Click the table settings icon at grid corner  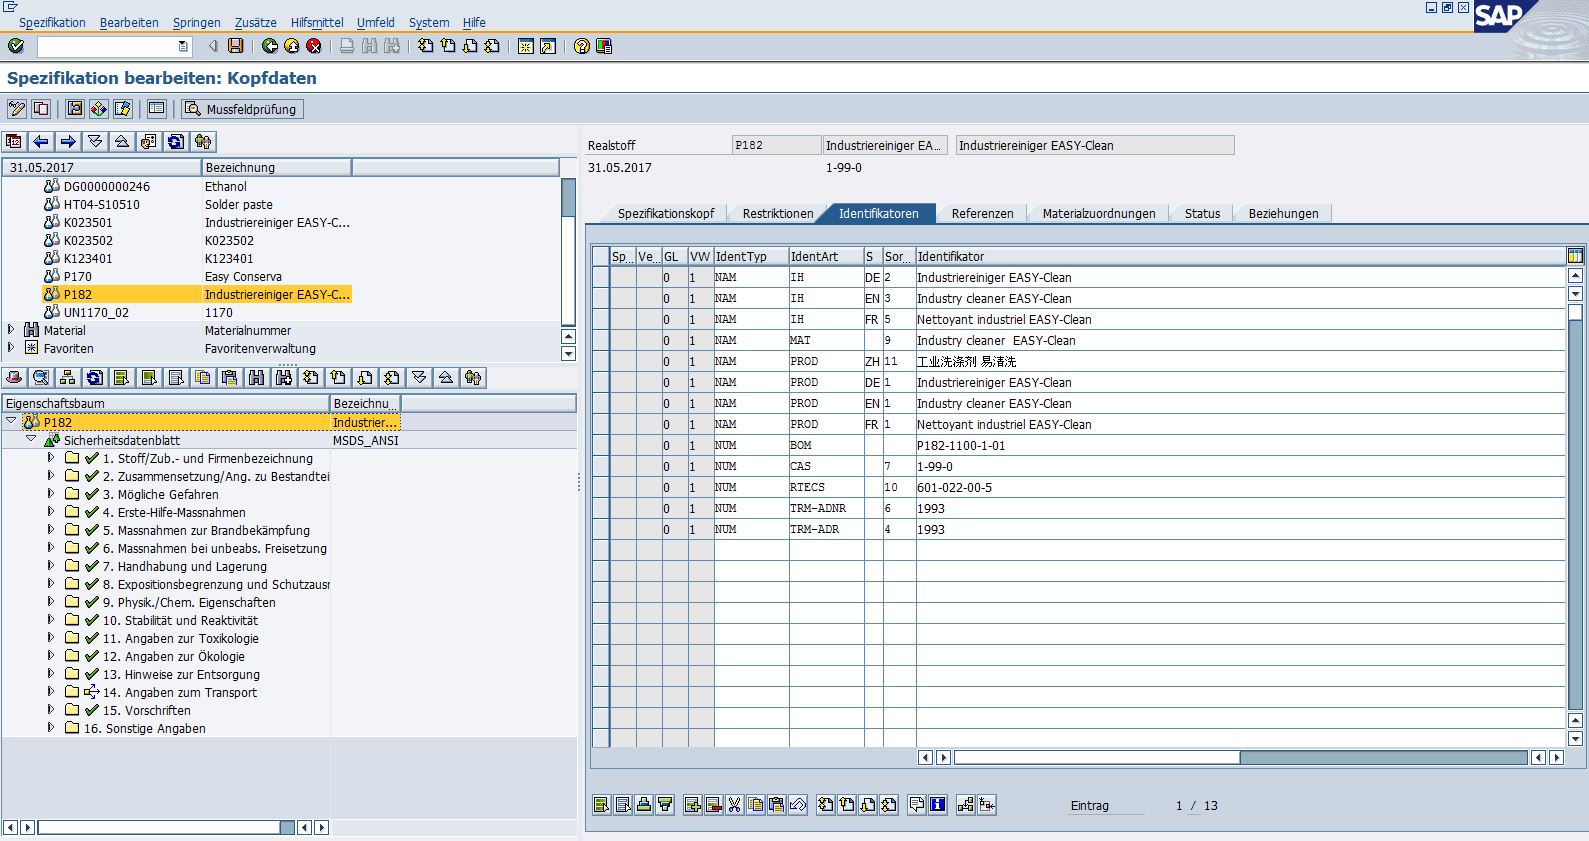pyautogui.click(x=1575, y=256)
